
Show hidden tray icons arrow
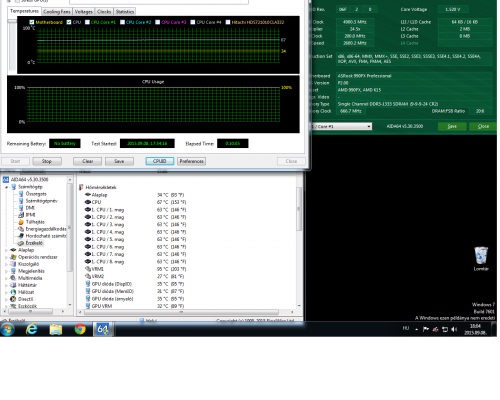[416, 330]
